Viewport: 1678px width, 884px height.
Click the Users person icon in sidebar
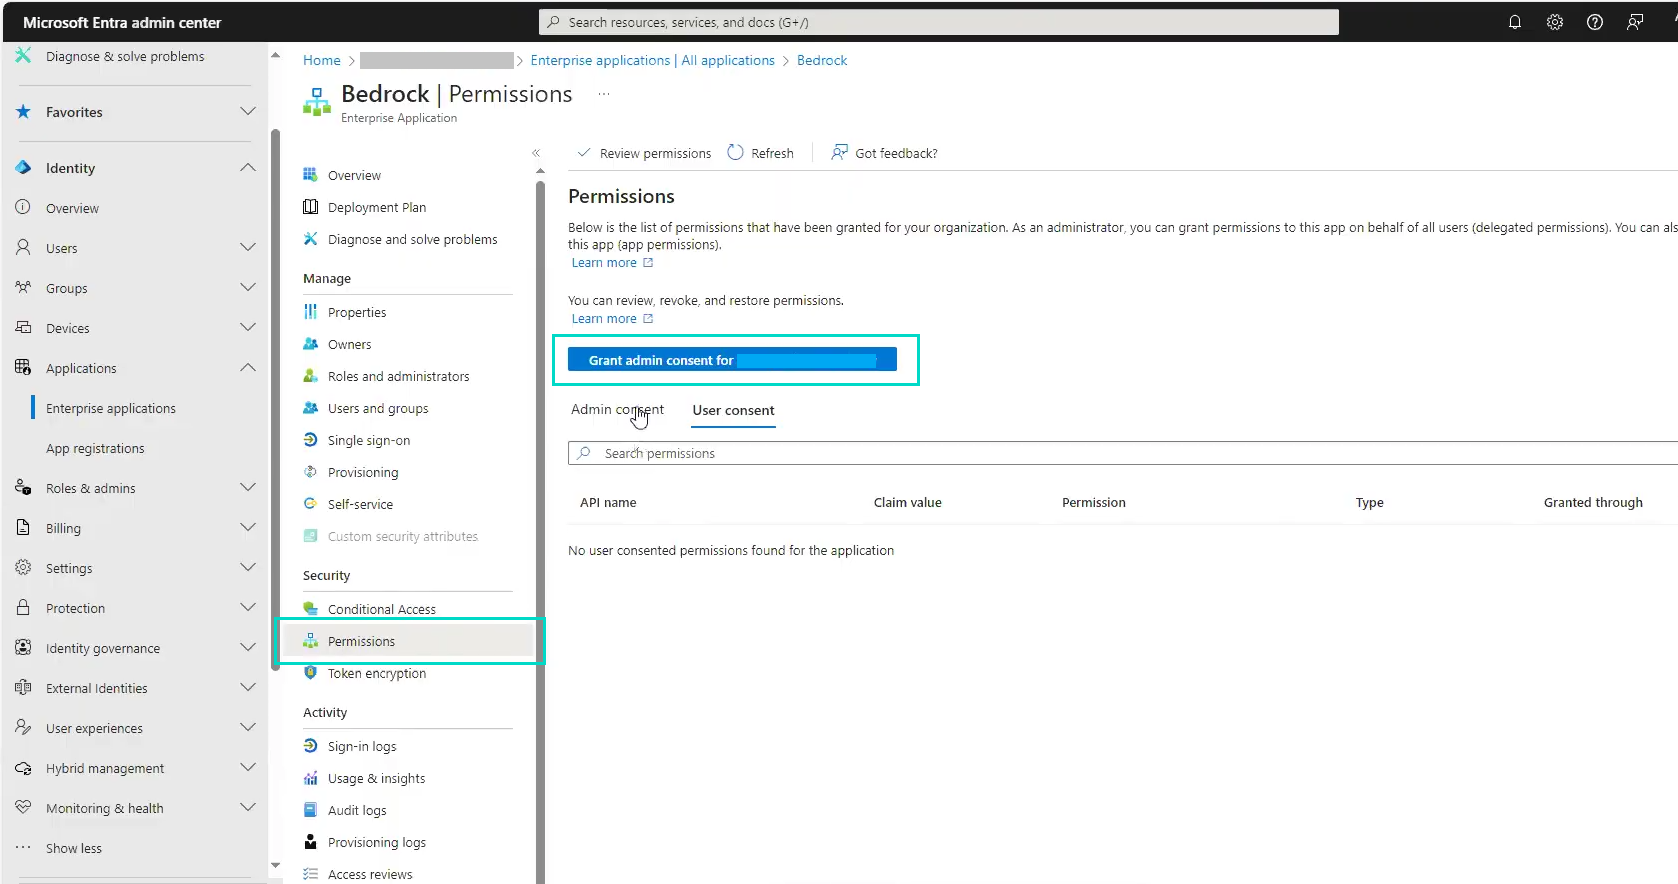click(23, 247)
